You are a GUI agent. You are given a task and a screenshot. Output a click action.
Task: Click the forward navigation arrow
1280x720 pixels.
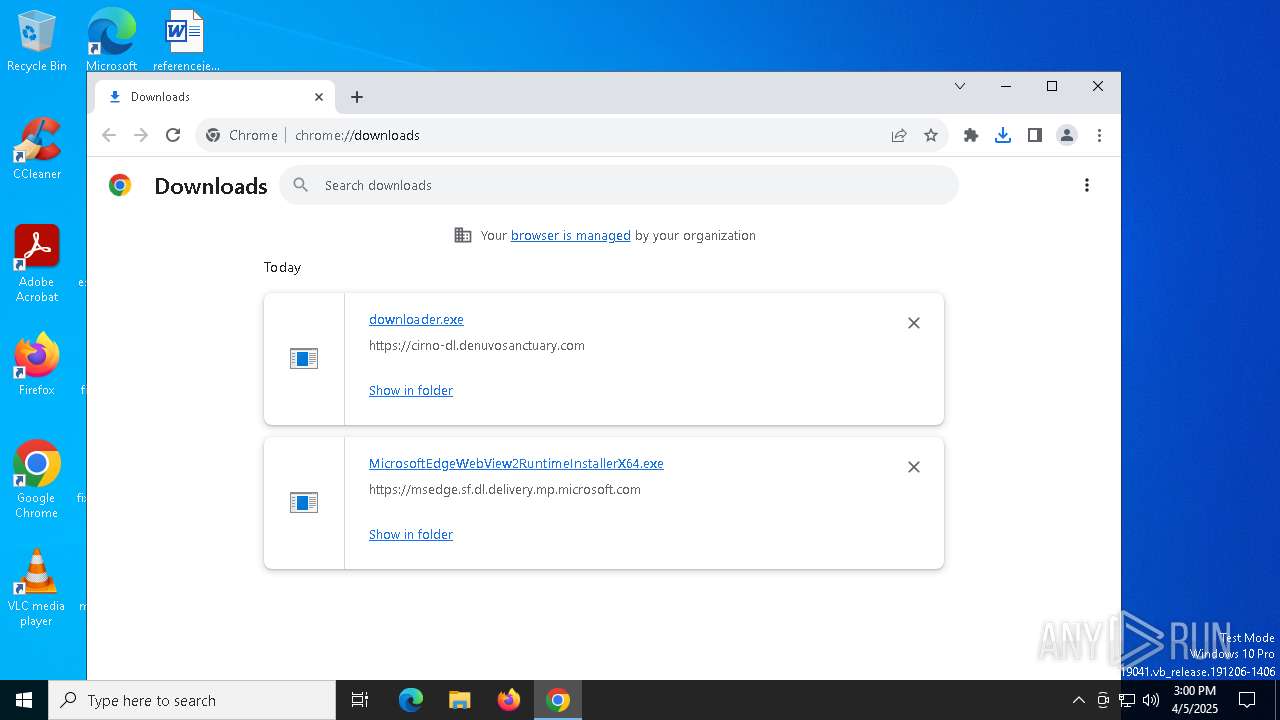point(141,135)
